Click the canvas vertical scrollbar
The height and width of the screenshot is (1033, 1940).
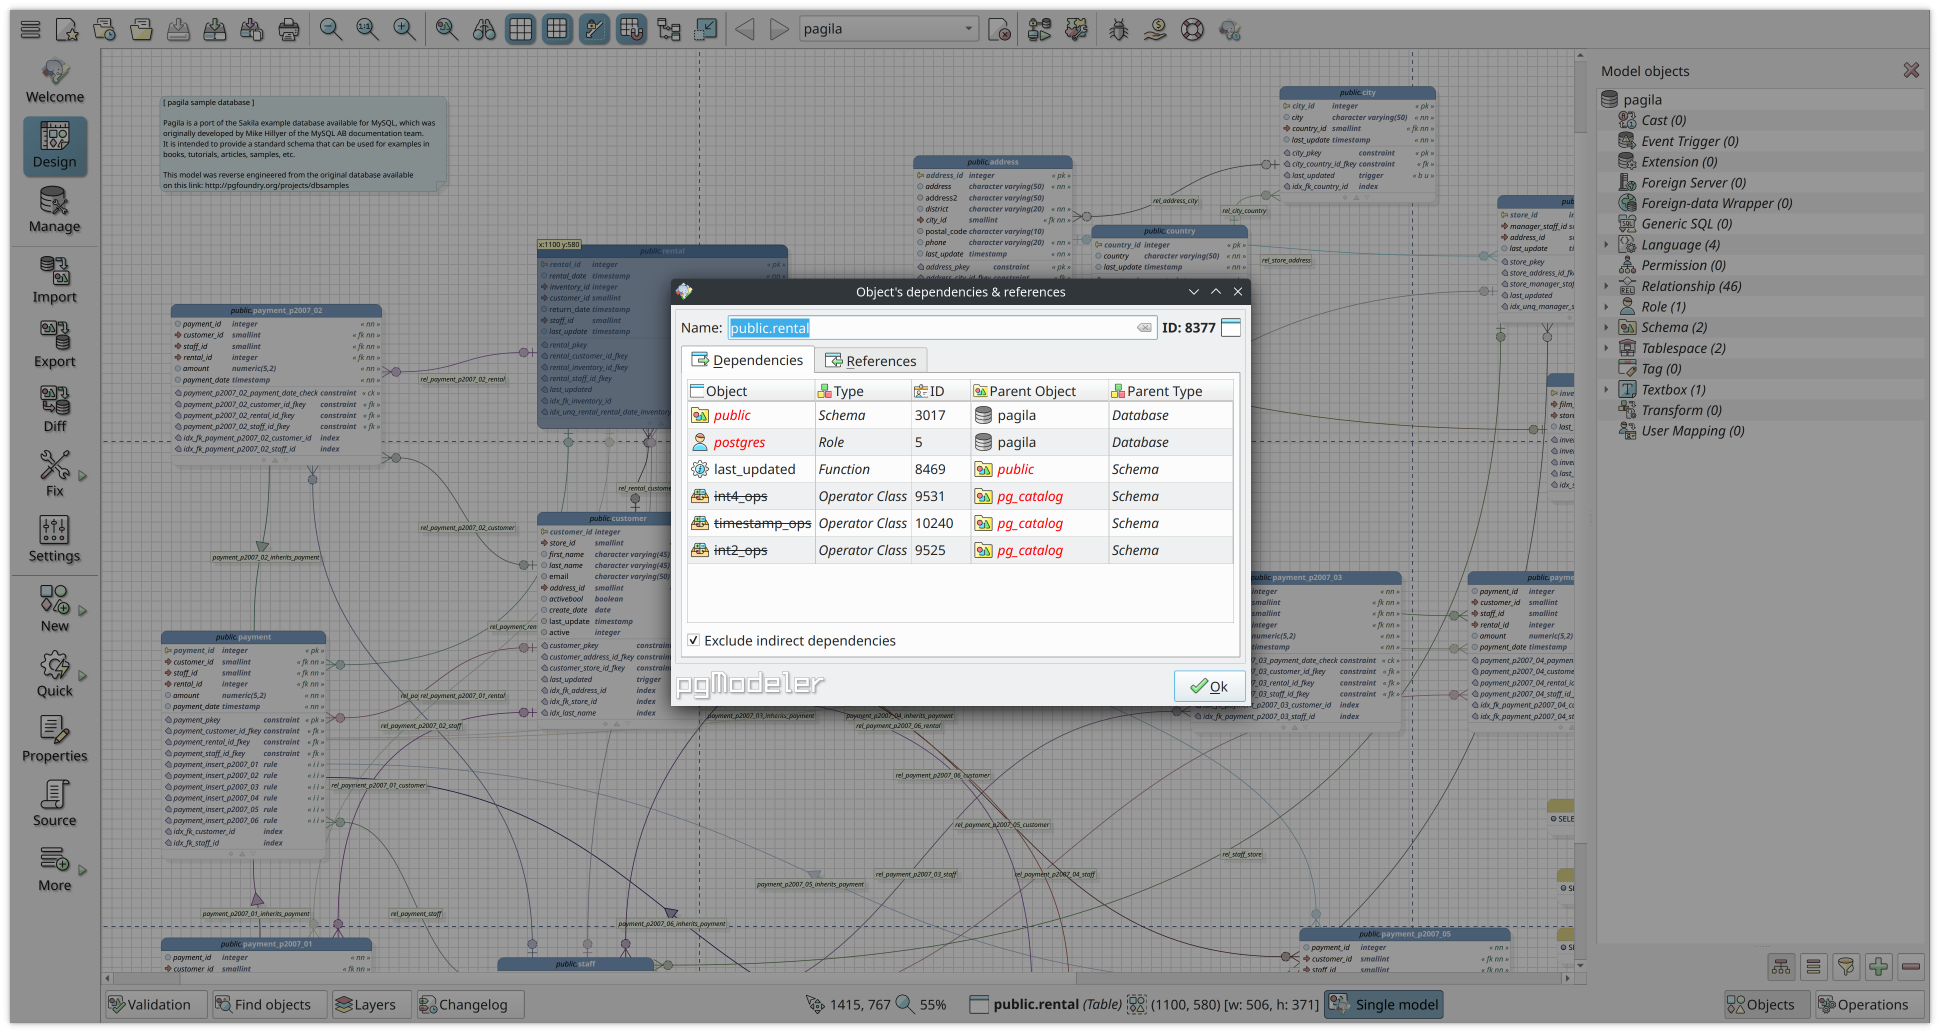[x=1580, y=510]
